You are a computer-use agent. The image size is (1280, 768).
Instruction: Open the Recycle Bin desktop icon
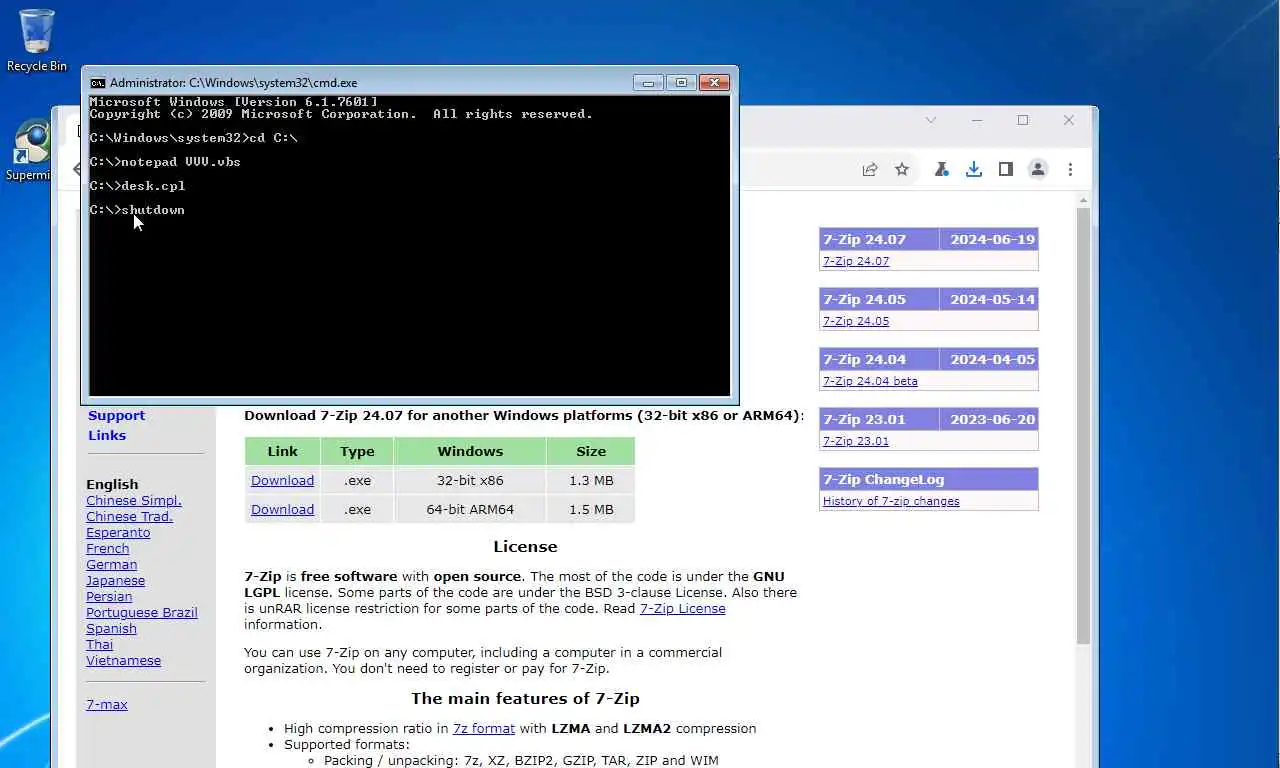coord(36,40)
